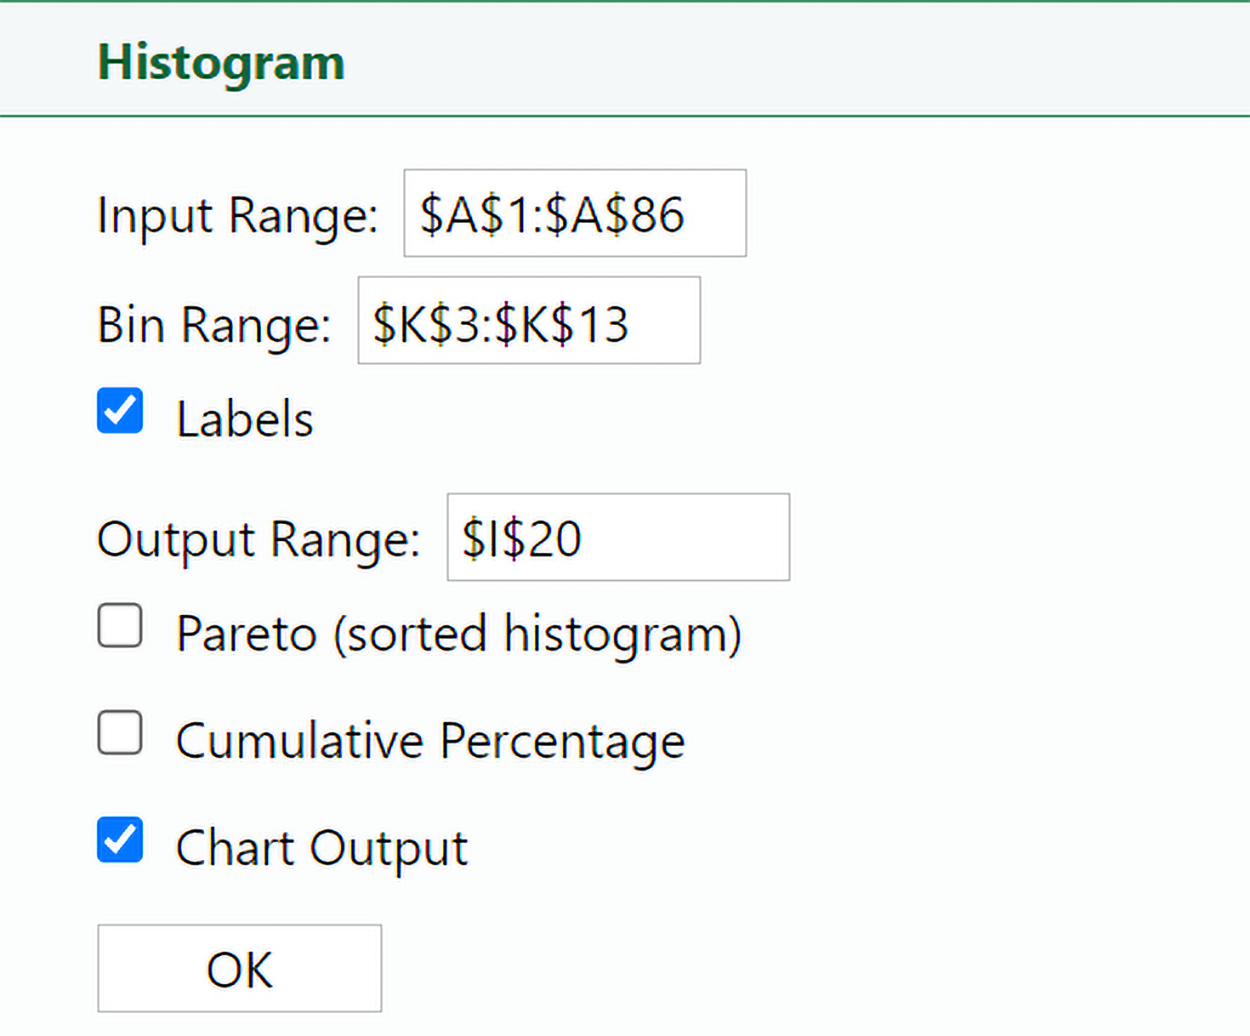
Task: Click the OK button to run the histogram
Action: [238, 967]
